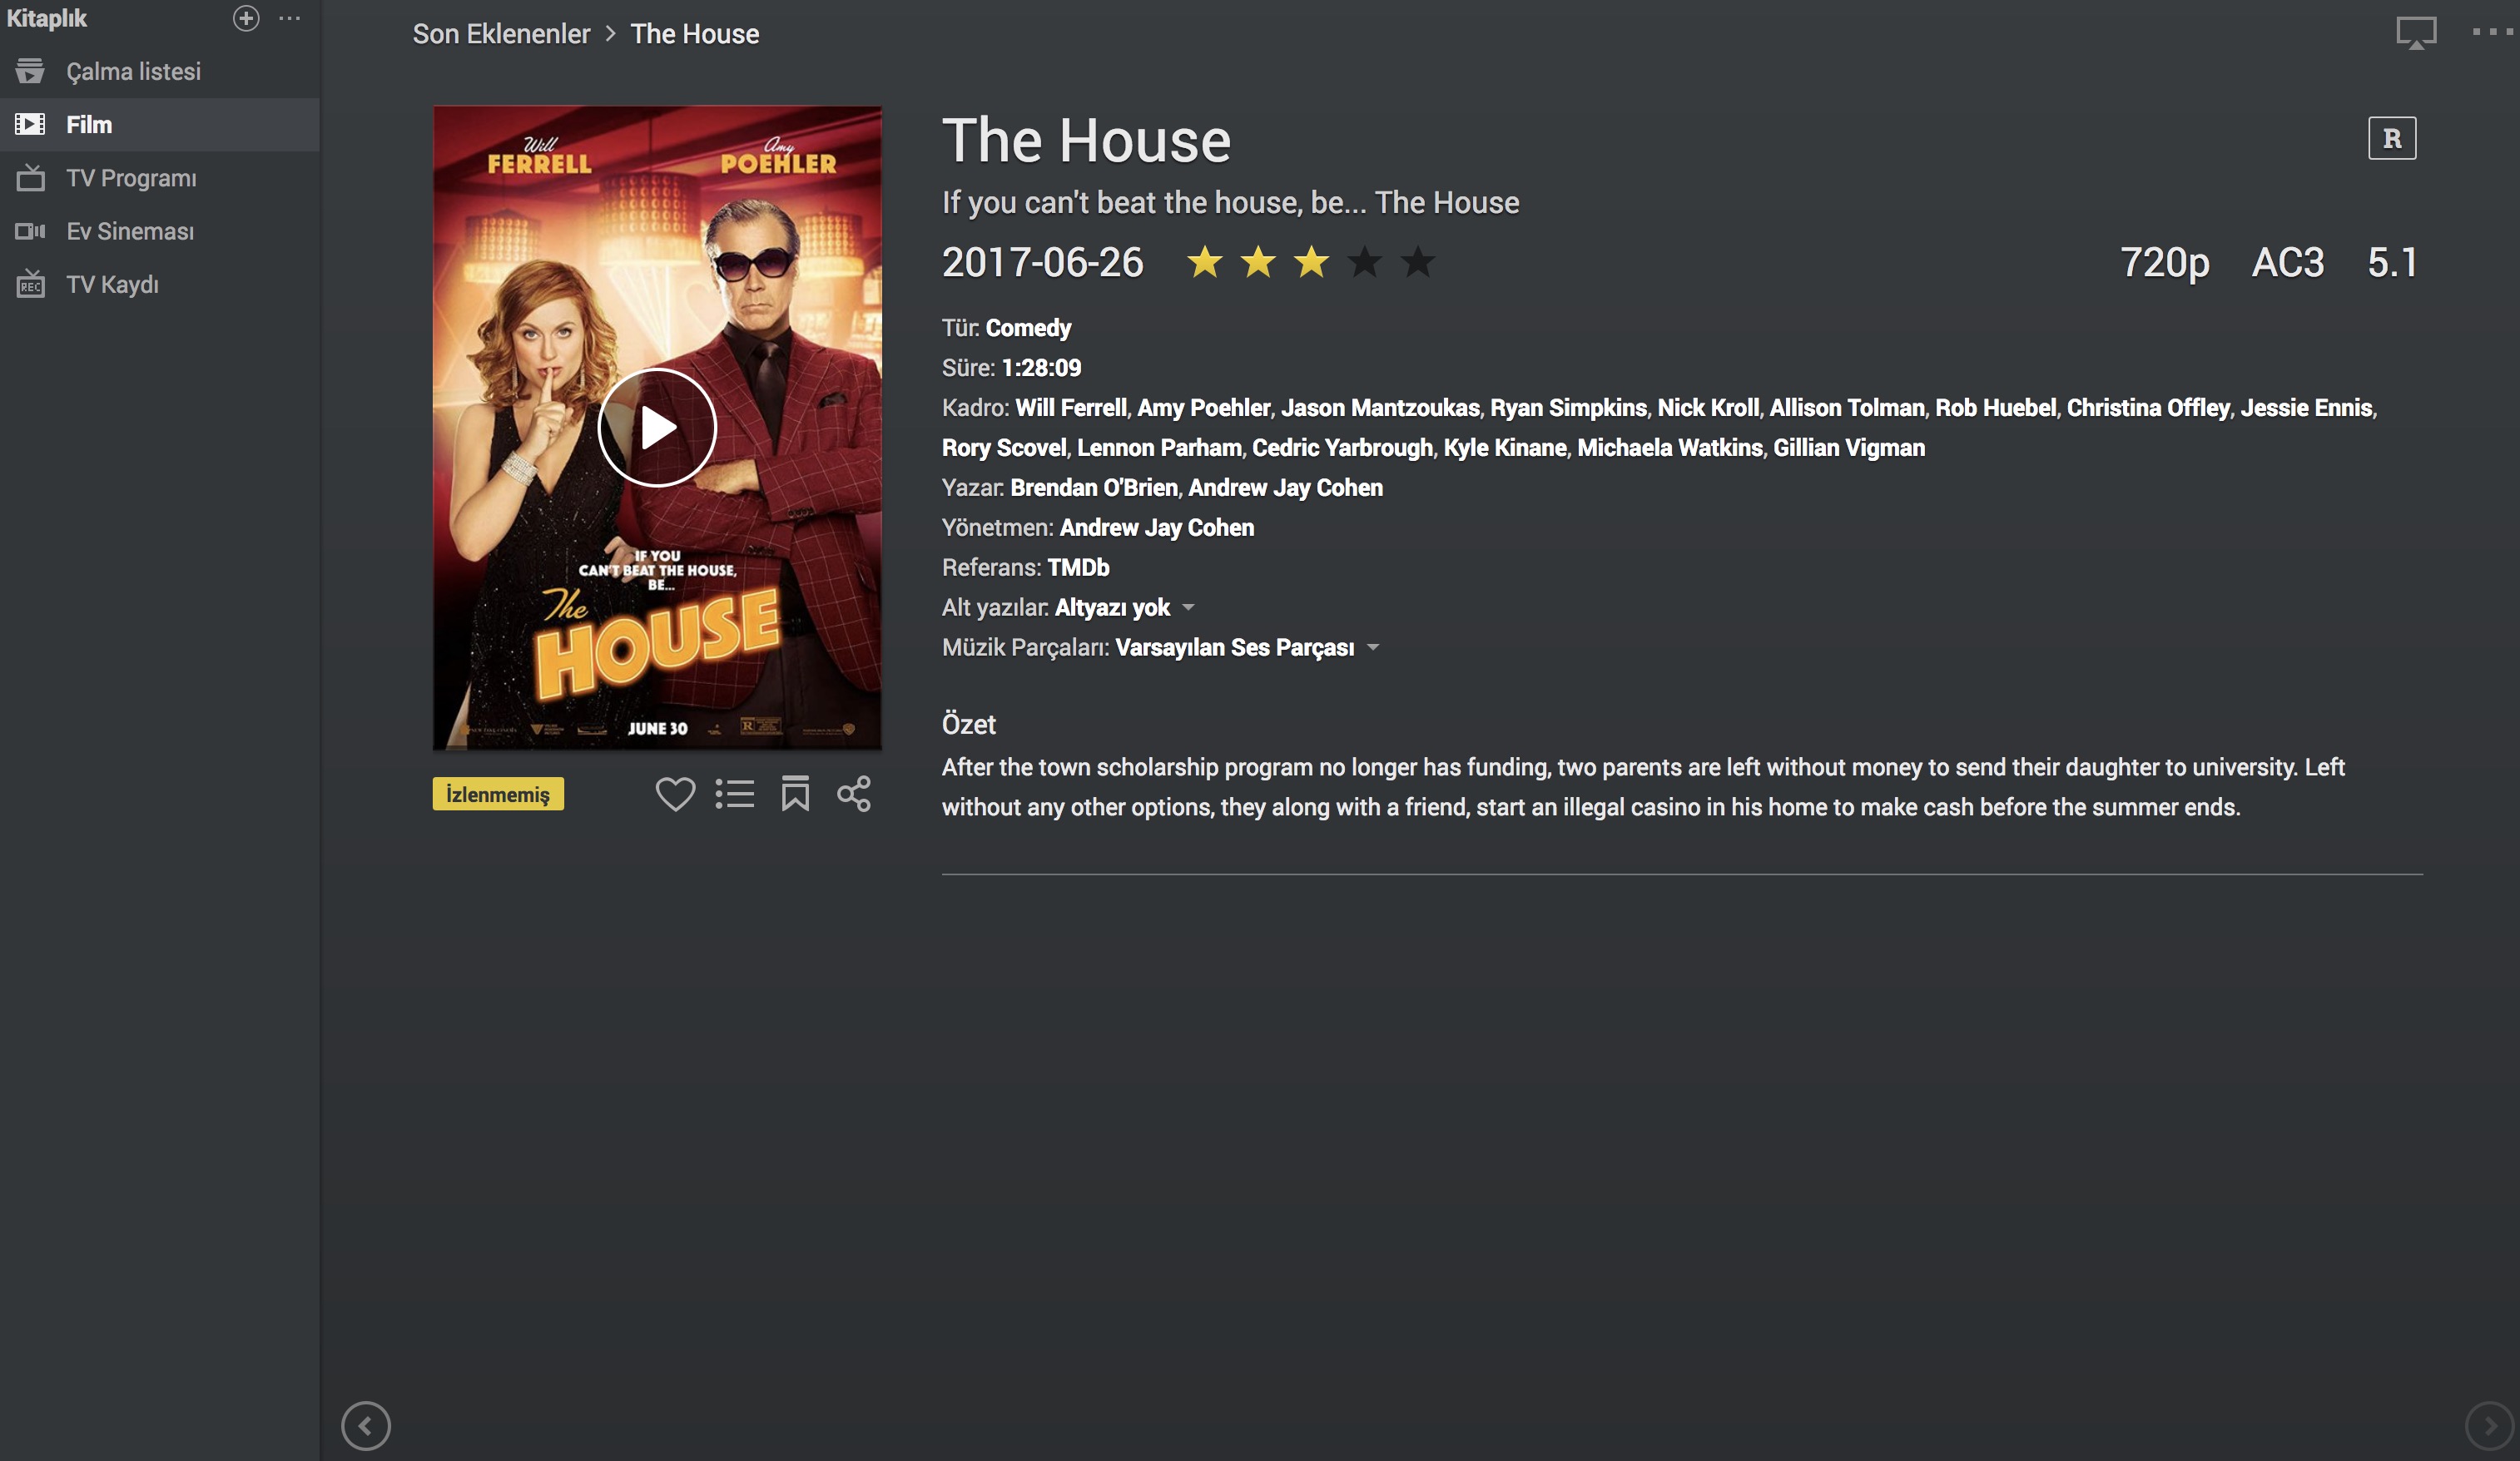The width and height of the screenshot is (2520, 1461).
Task: Expand the Alt yazılar subtitle dropdown
Action: click(1188, 607)
